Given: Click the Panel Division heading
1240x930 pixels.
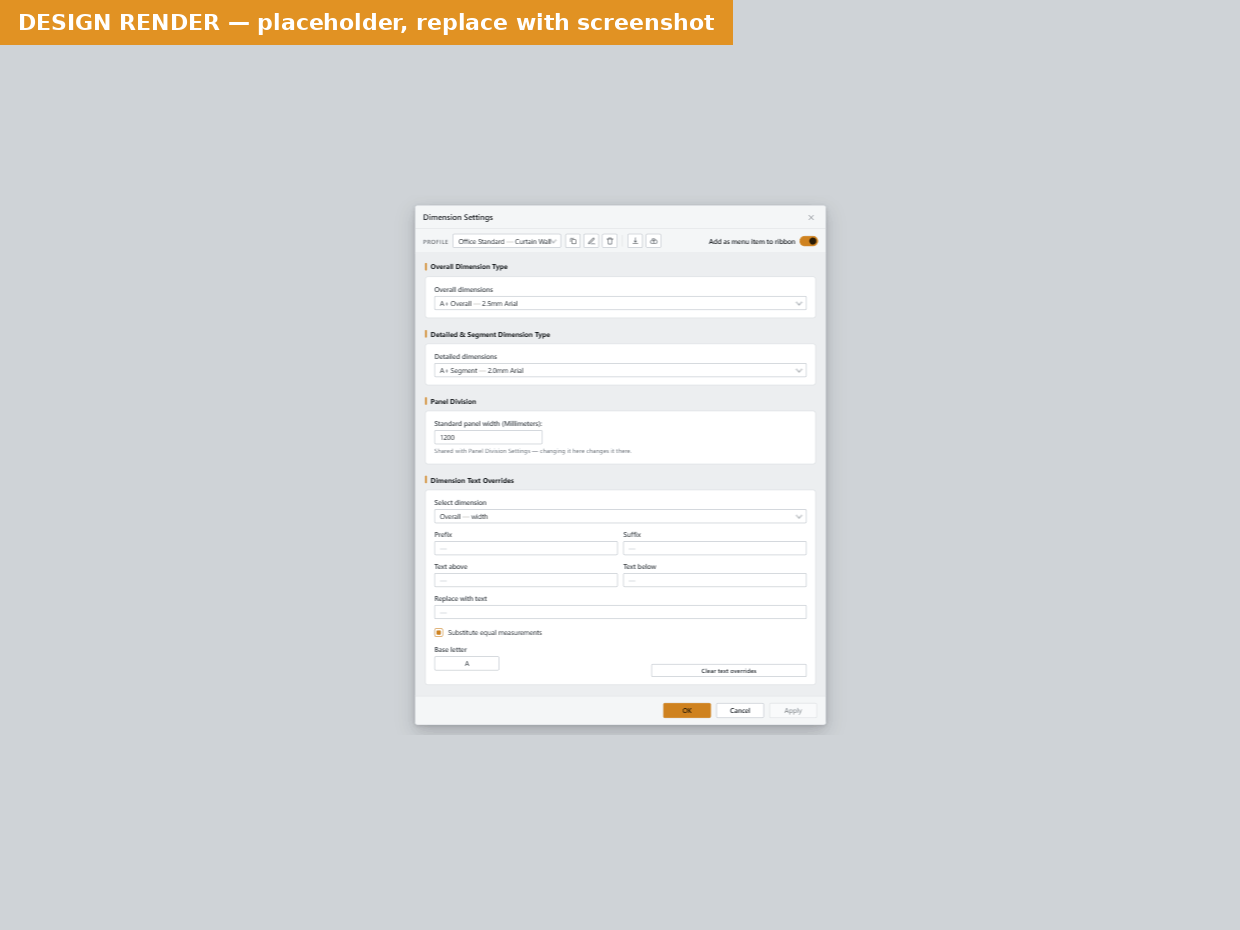Looking at the screenshot, I should (x=453, y=402).
